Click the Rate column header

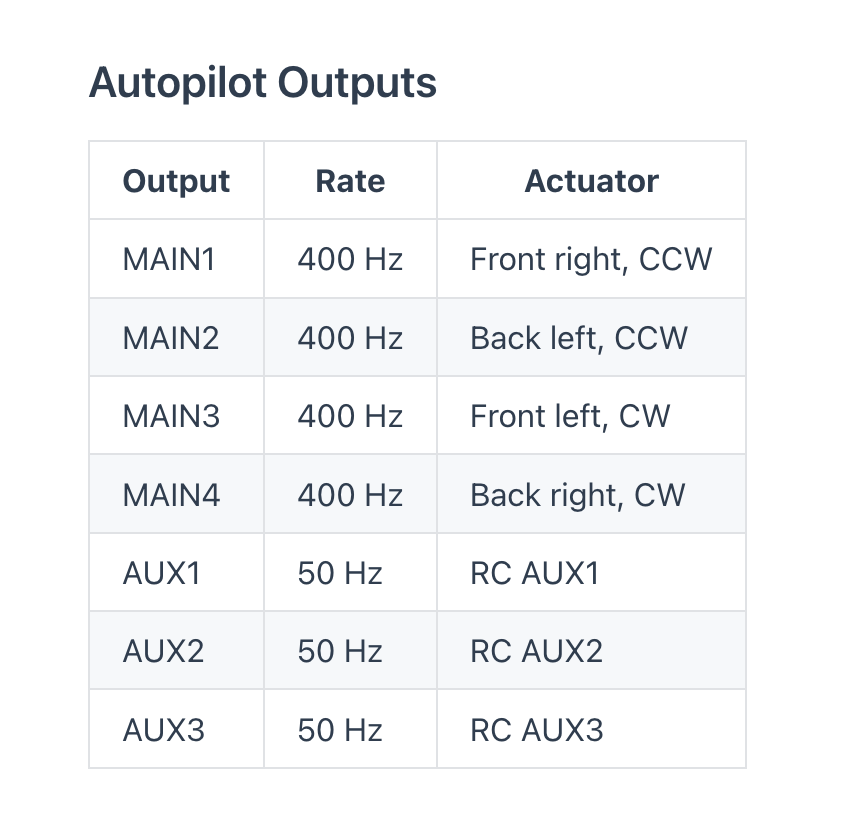tap(350, 181)
